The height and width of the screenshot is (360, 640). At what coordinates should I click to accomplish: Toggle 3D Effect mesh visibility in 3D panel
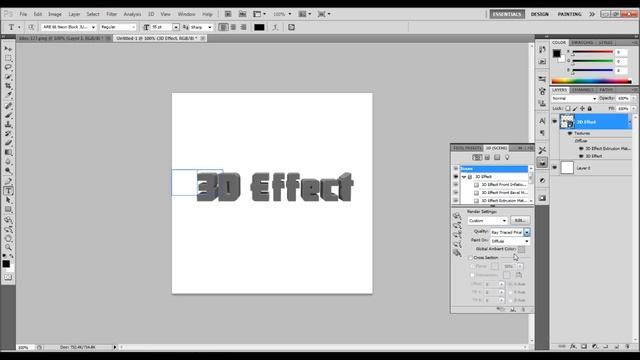click(x=456, y=177)
